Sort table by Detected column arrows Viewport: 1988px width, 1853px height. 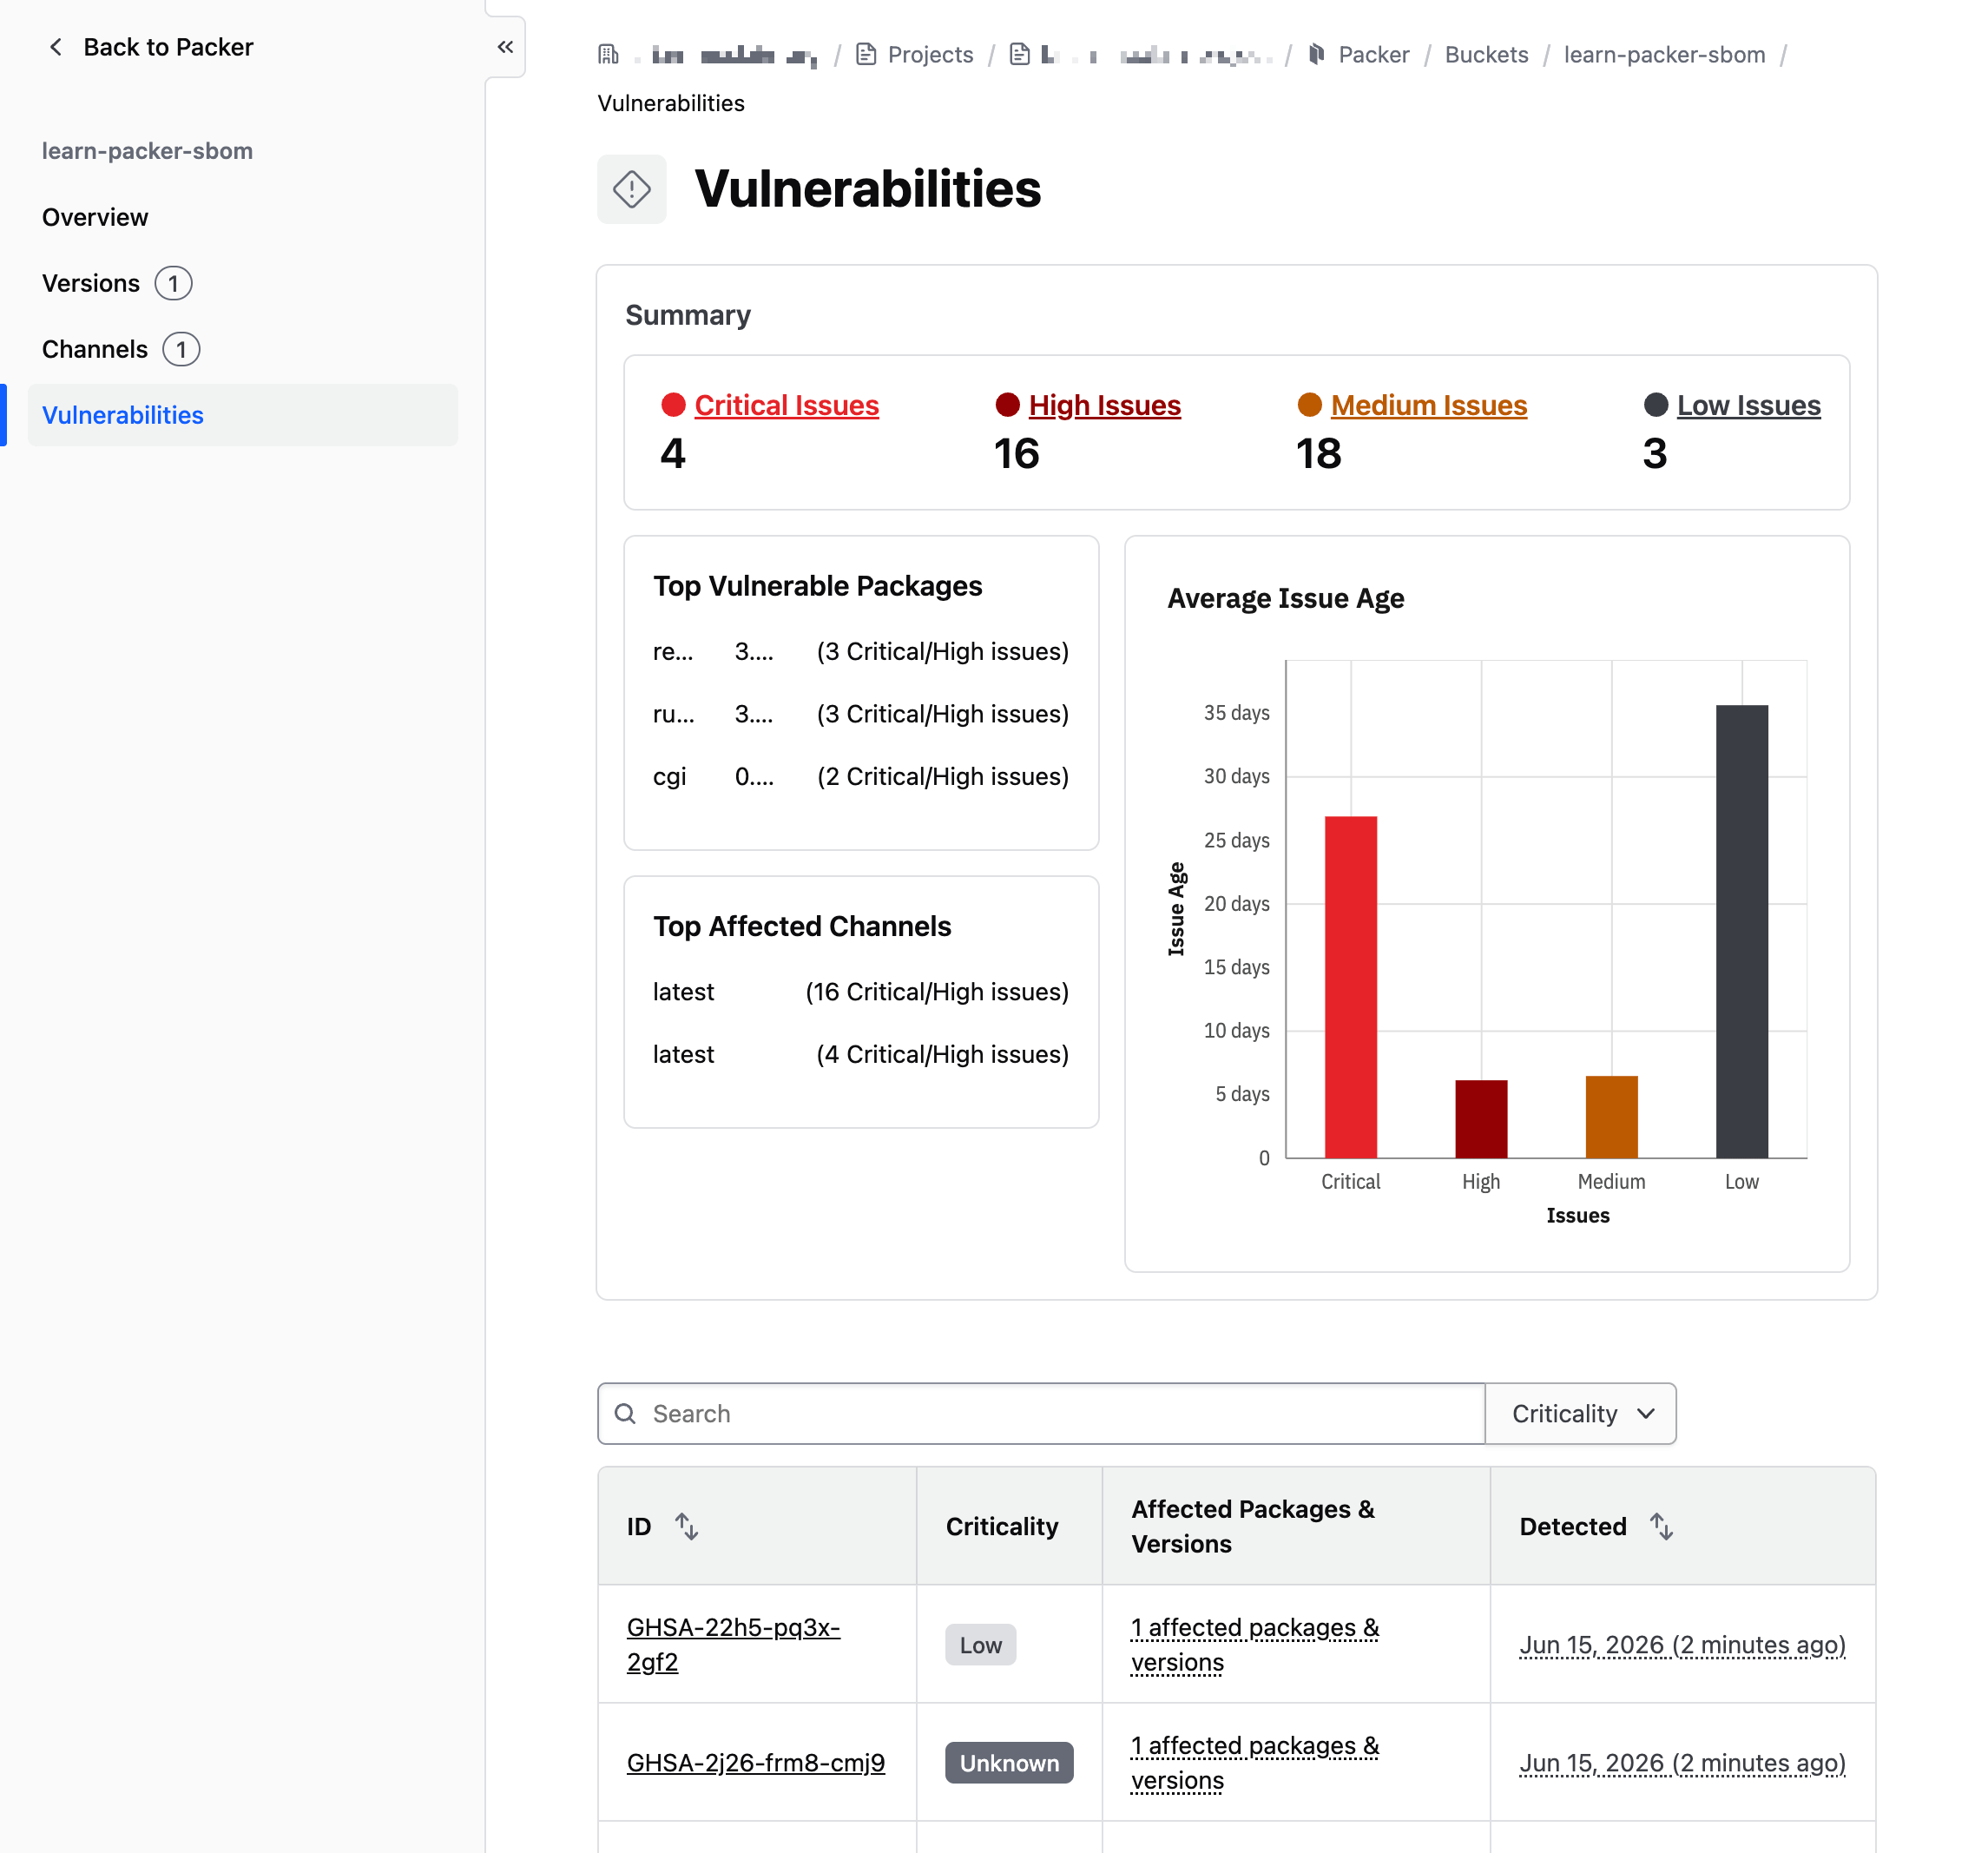(1661, 1526)
